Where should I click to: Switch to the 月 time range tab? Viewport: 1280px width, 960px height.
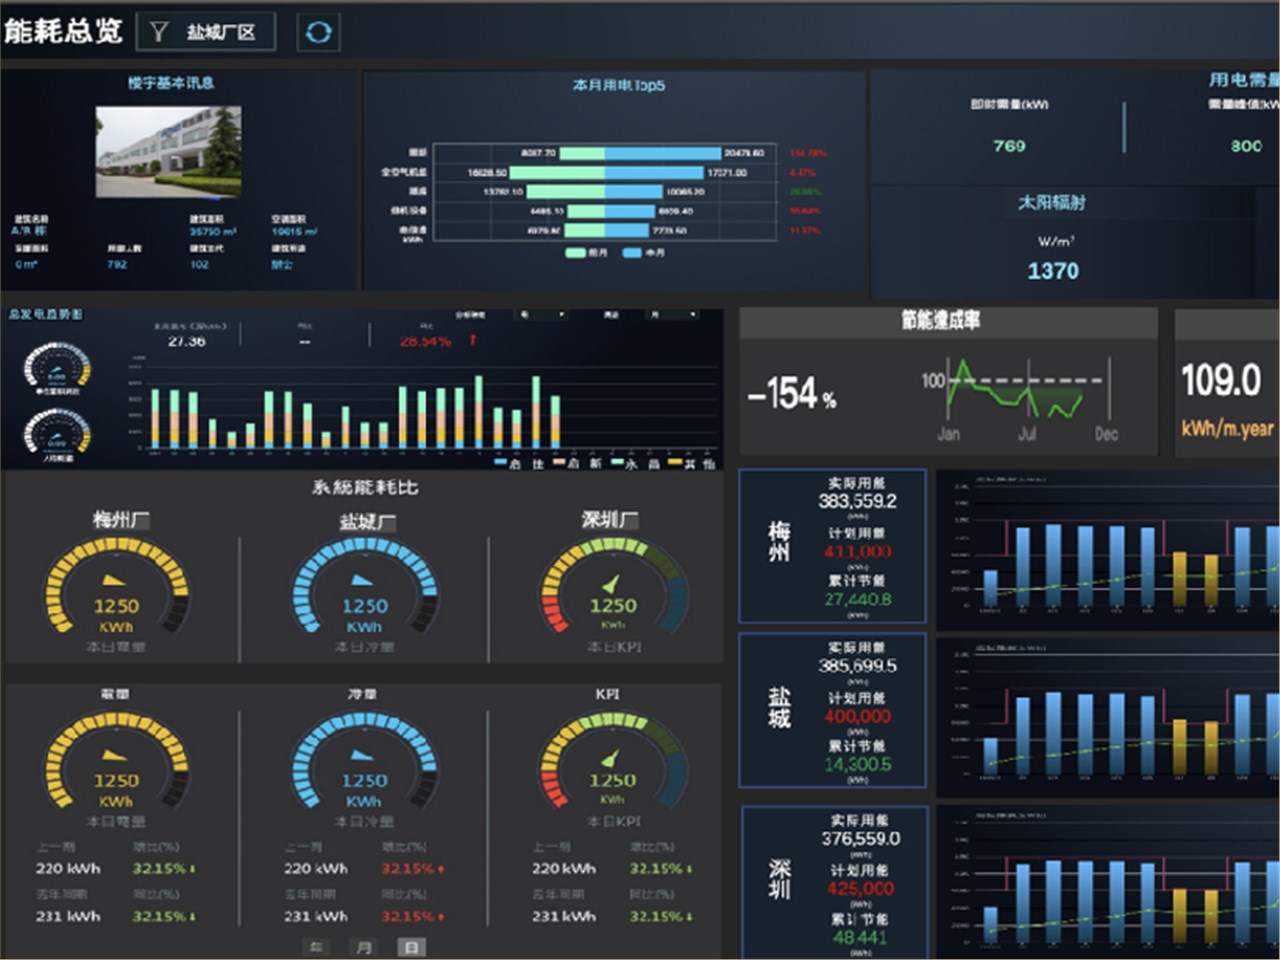pyautogui.click(x=363, y=946)
